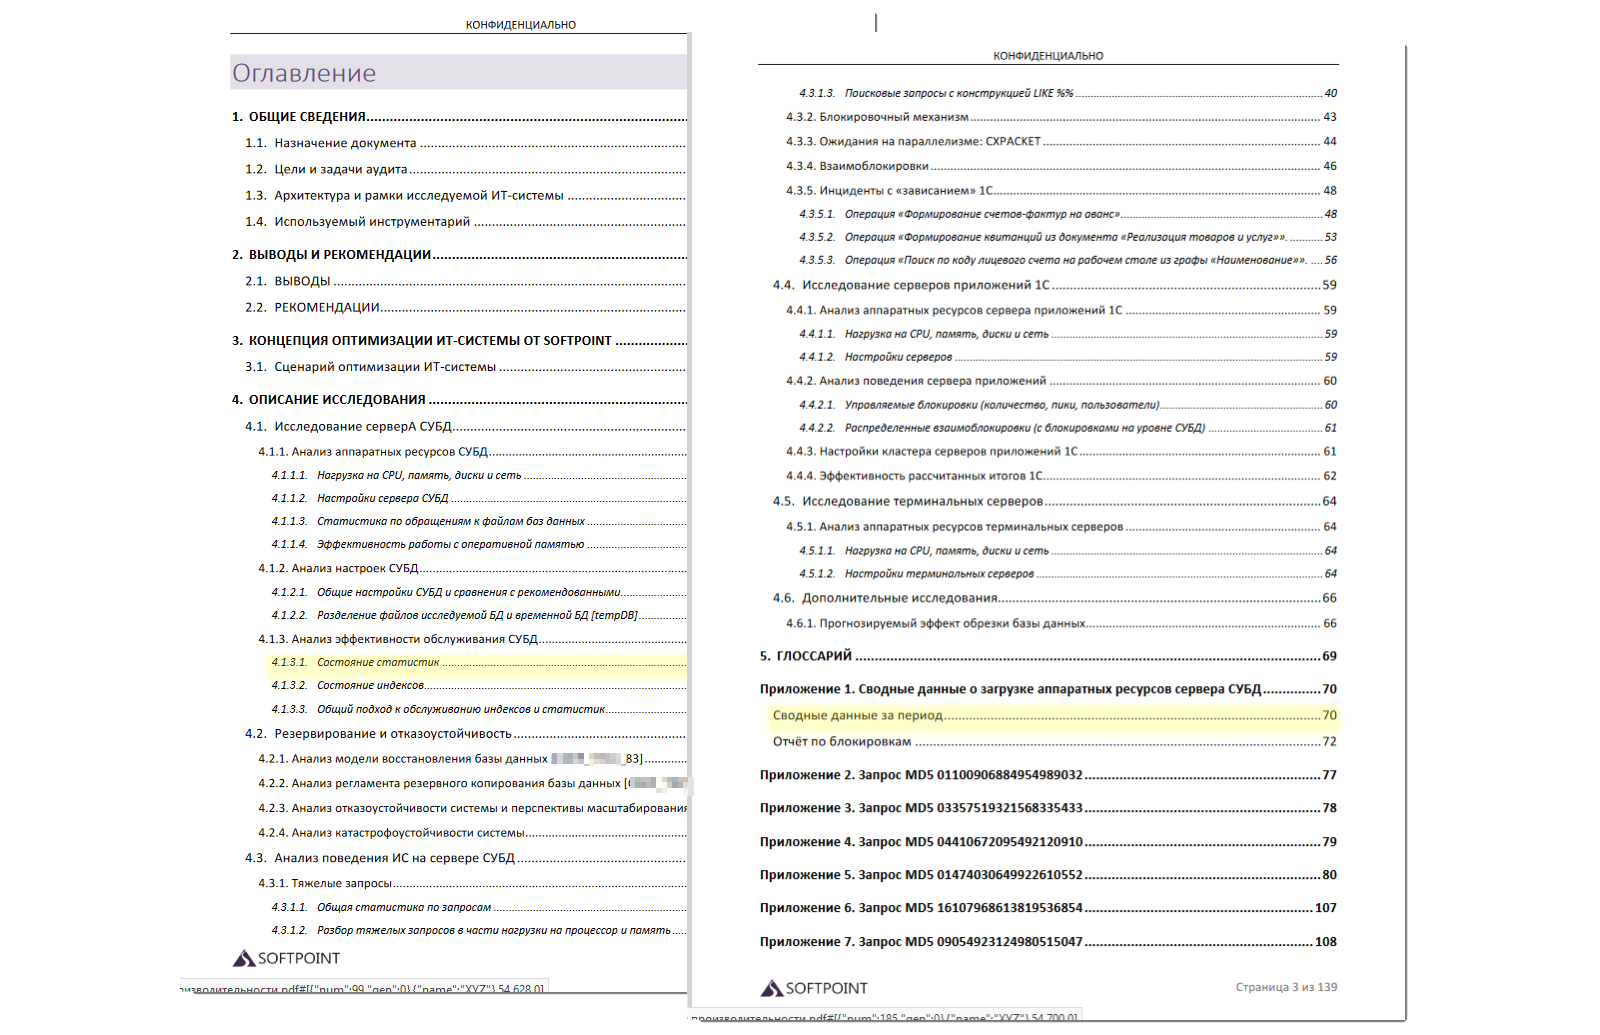Viewport: 1600px width, 1035px height.
Task: Select '4.3.5.1. Формирование счетов-фактур на аванс'
Action: click(1068, 214)
